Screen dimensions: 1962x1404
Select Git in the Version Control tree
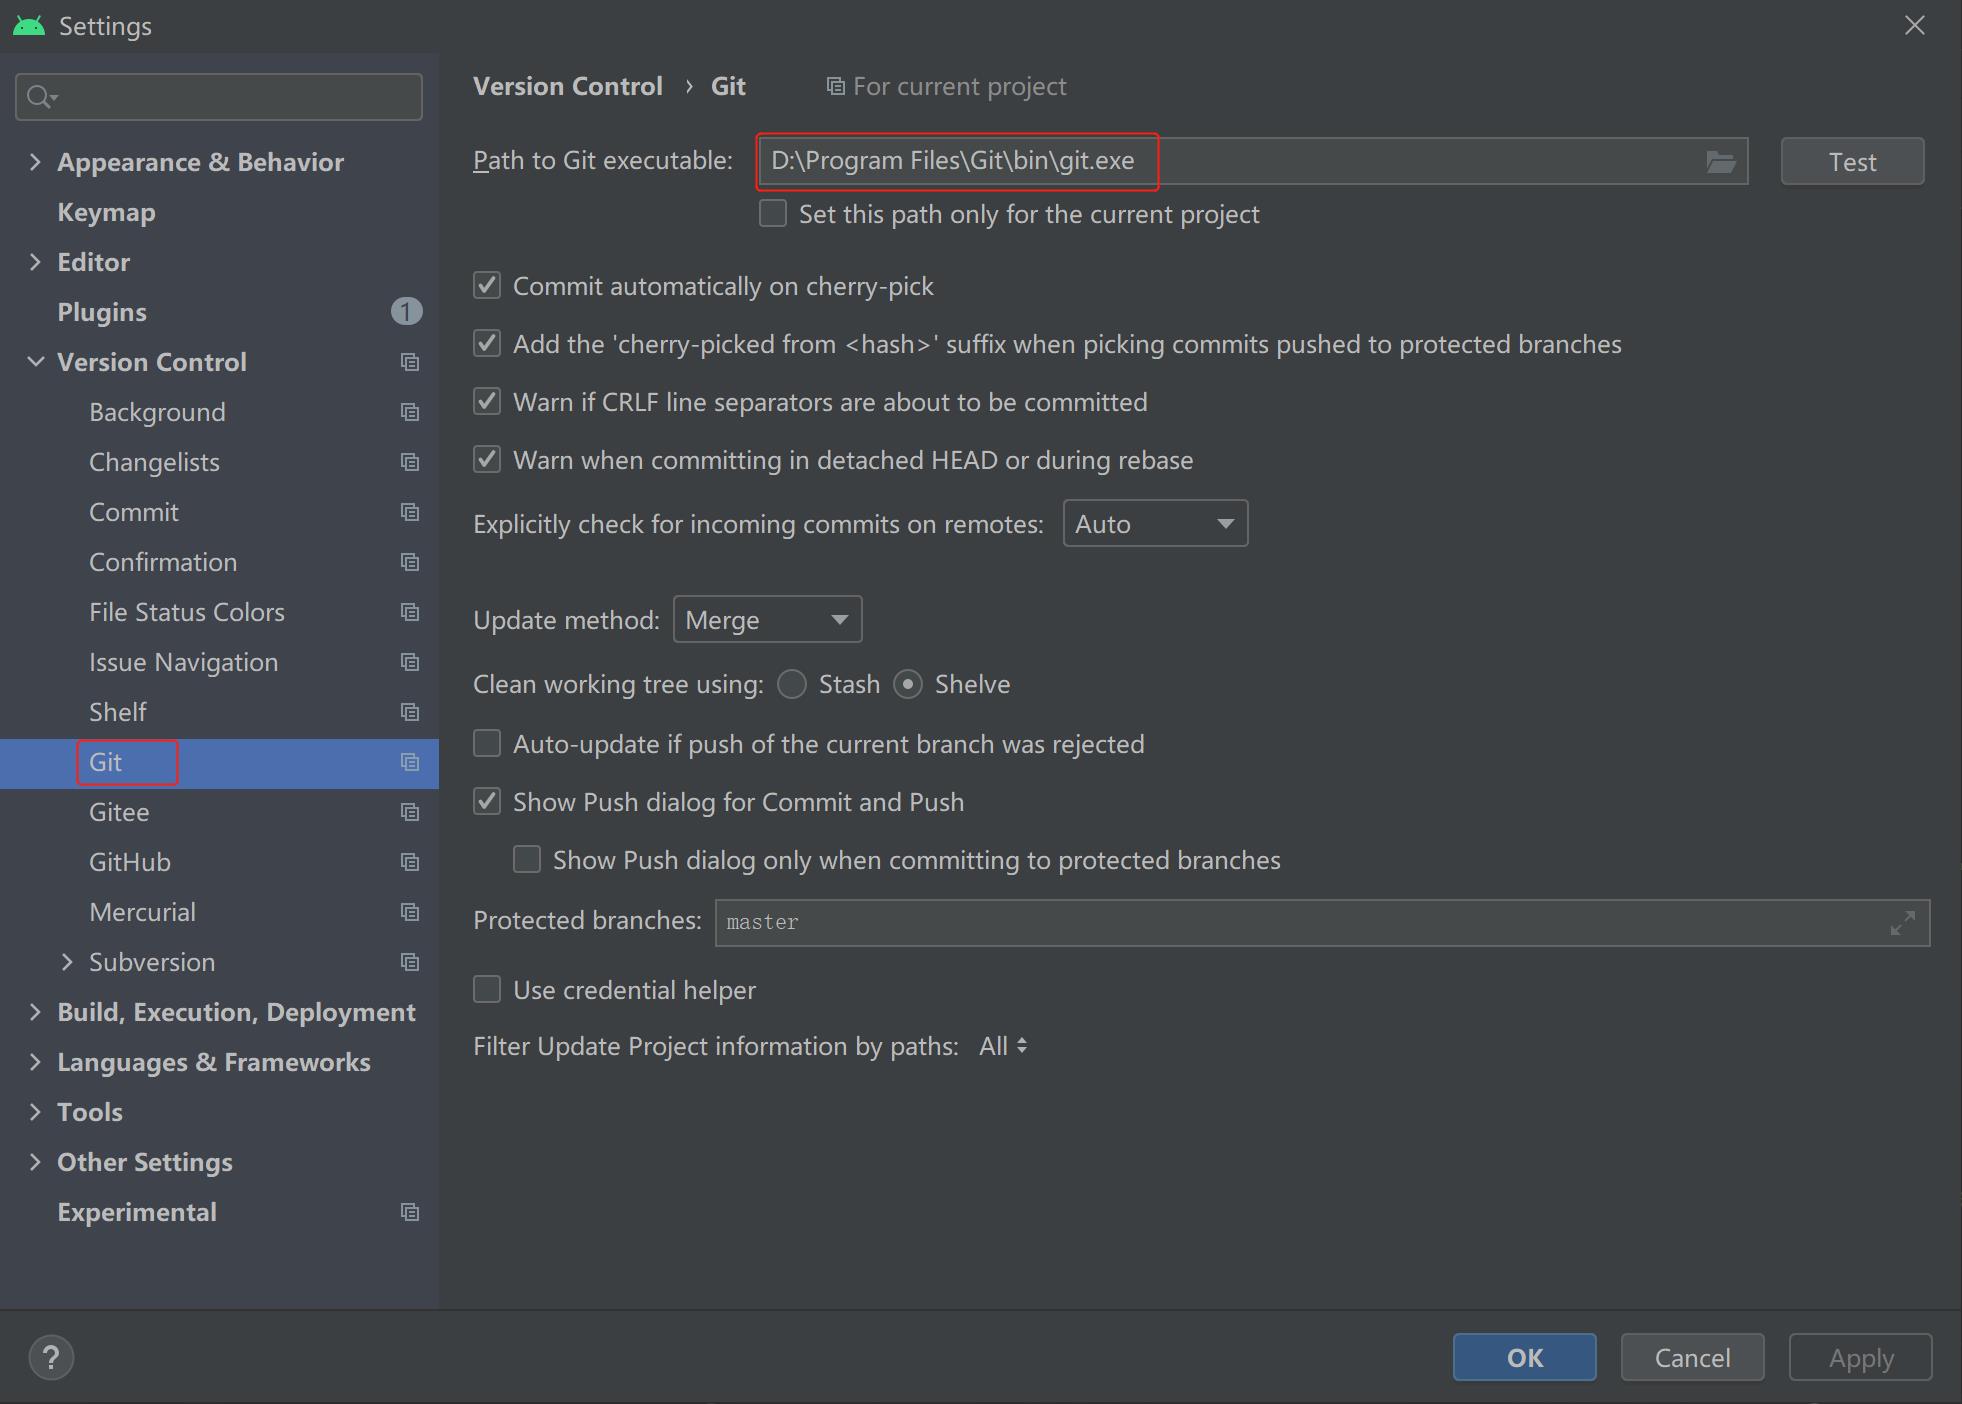click(x=219, y=763)
